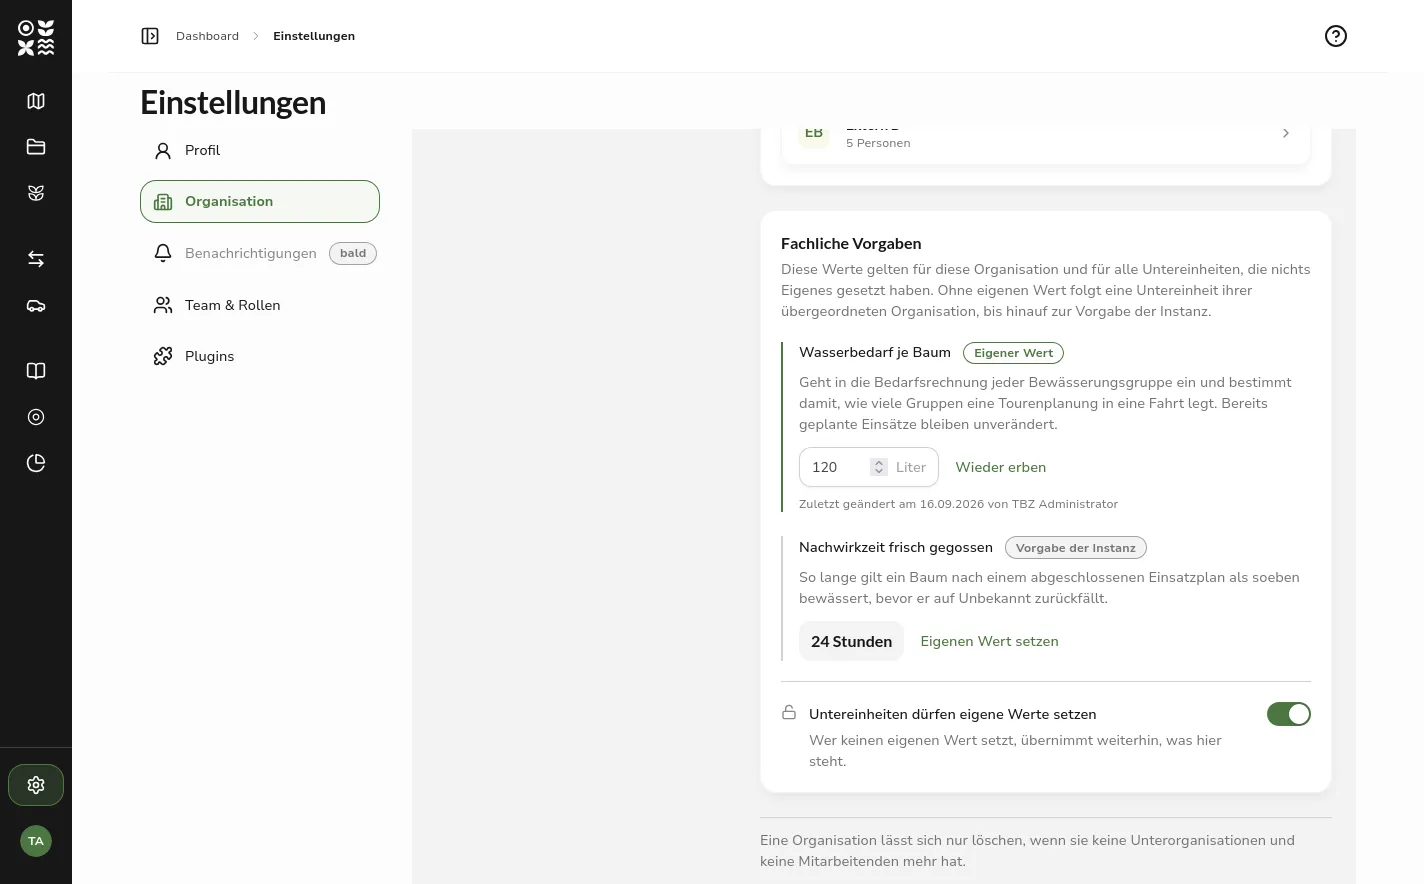Click the 24 Stunden value chip

[851, 641]
